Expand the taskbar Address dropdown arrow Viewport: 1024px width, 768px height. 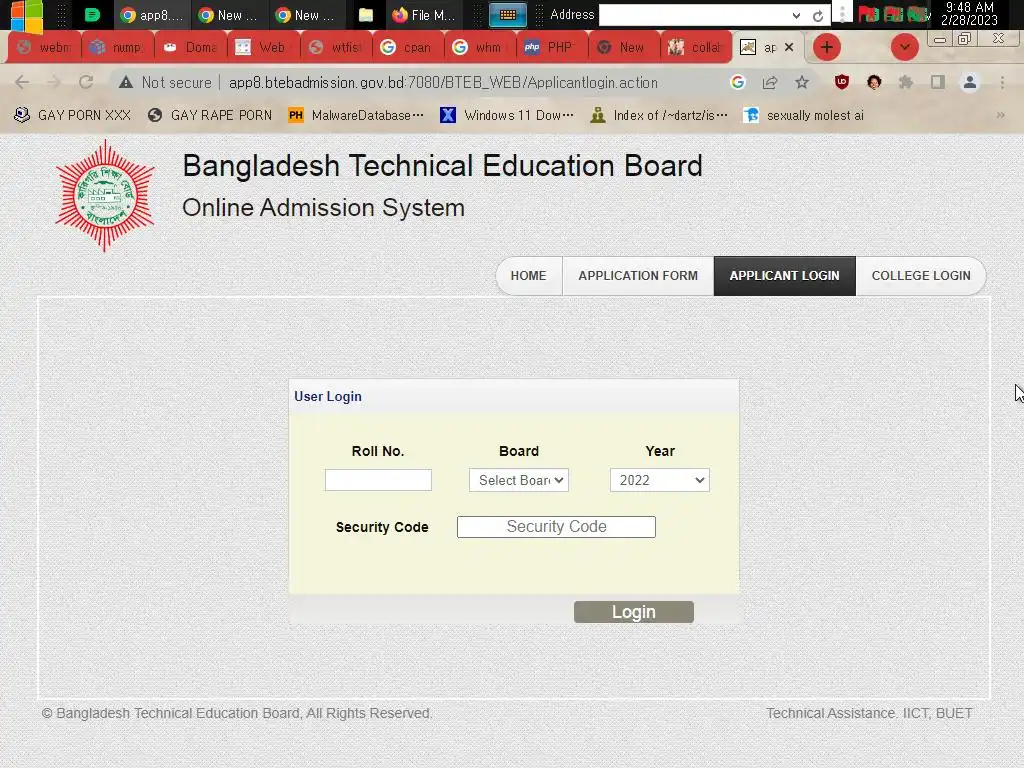796,16
